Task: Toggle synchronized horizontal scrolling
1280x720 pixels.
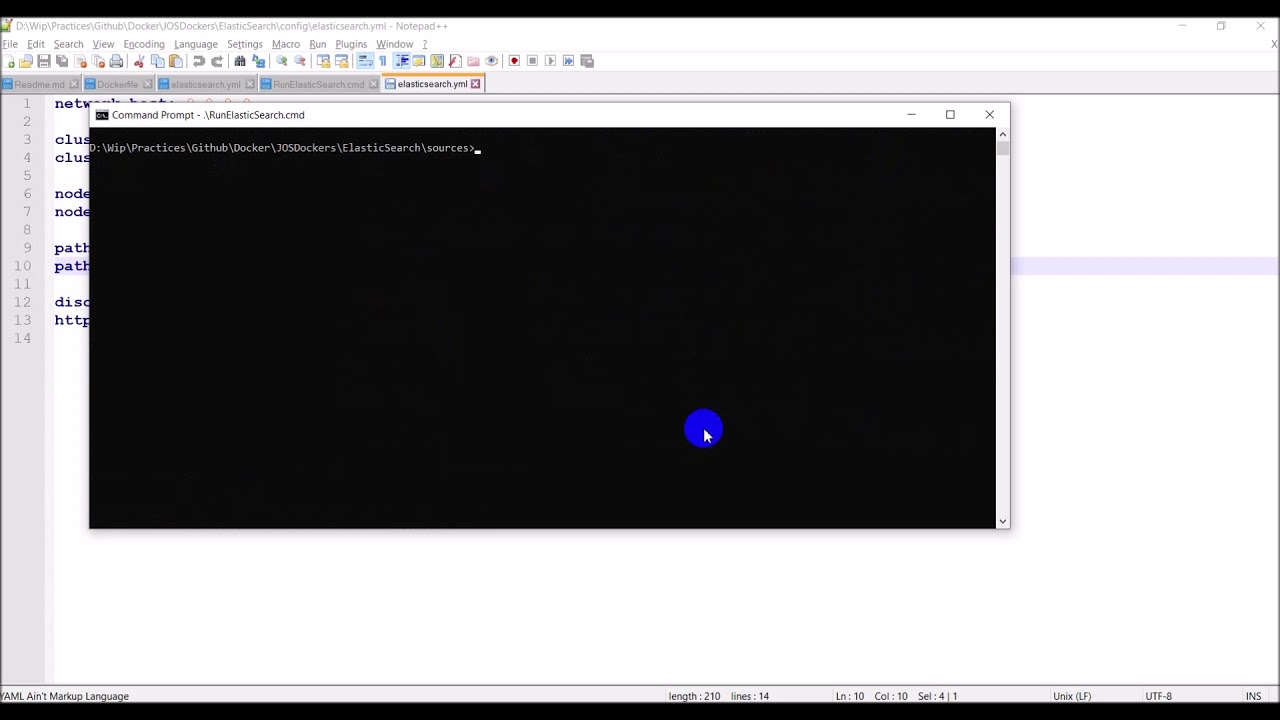Action: coord(342,61)
